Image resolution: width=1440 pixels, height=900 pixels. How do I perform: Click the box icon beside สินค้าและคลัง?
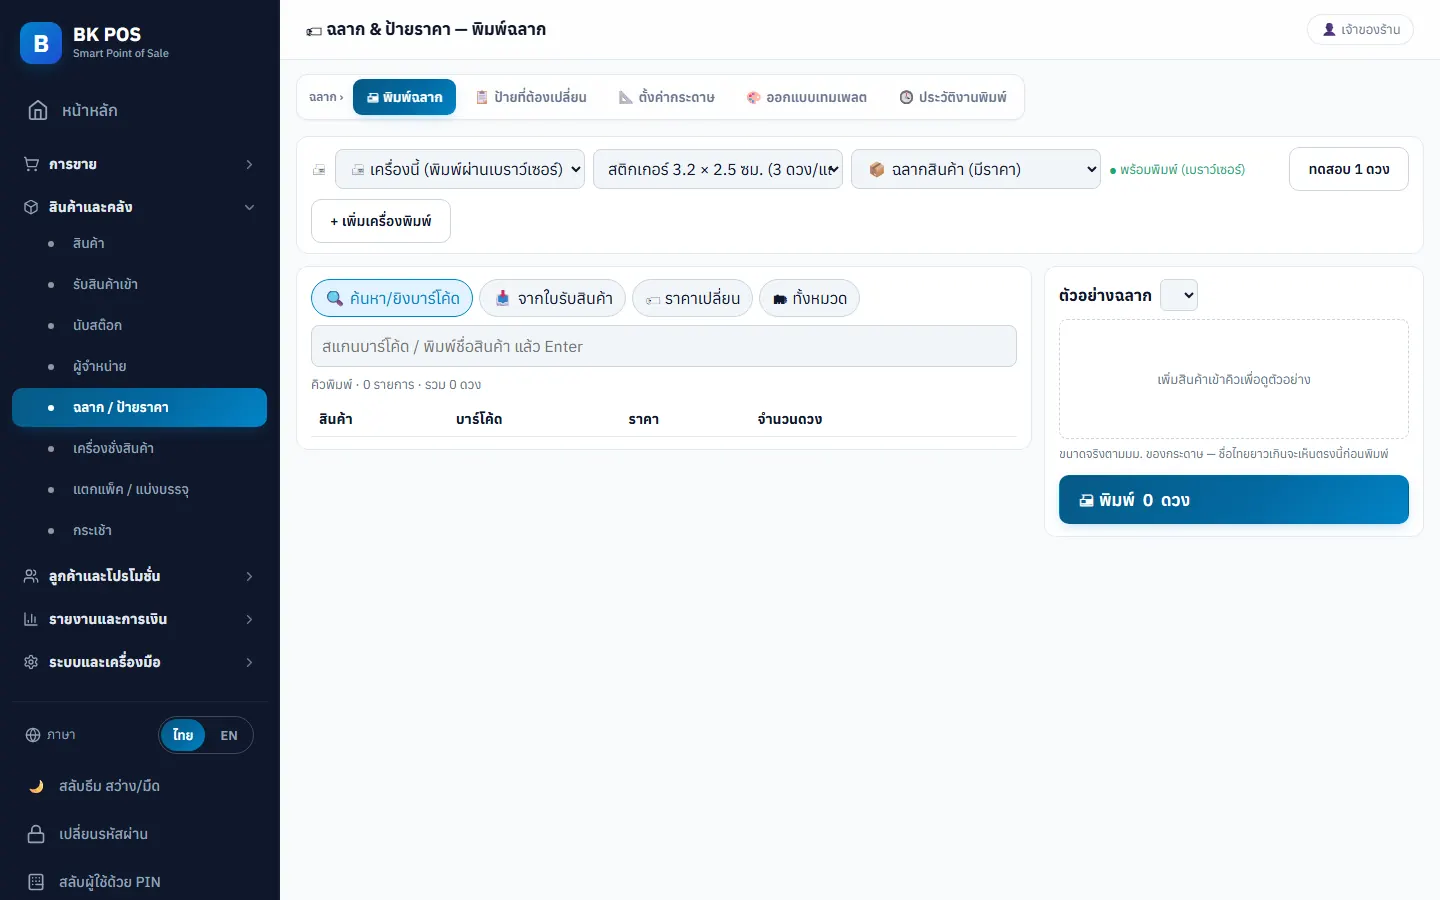(x=31, y=207)
